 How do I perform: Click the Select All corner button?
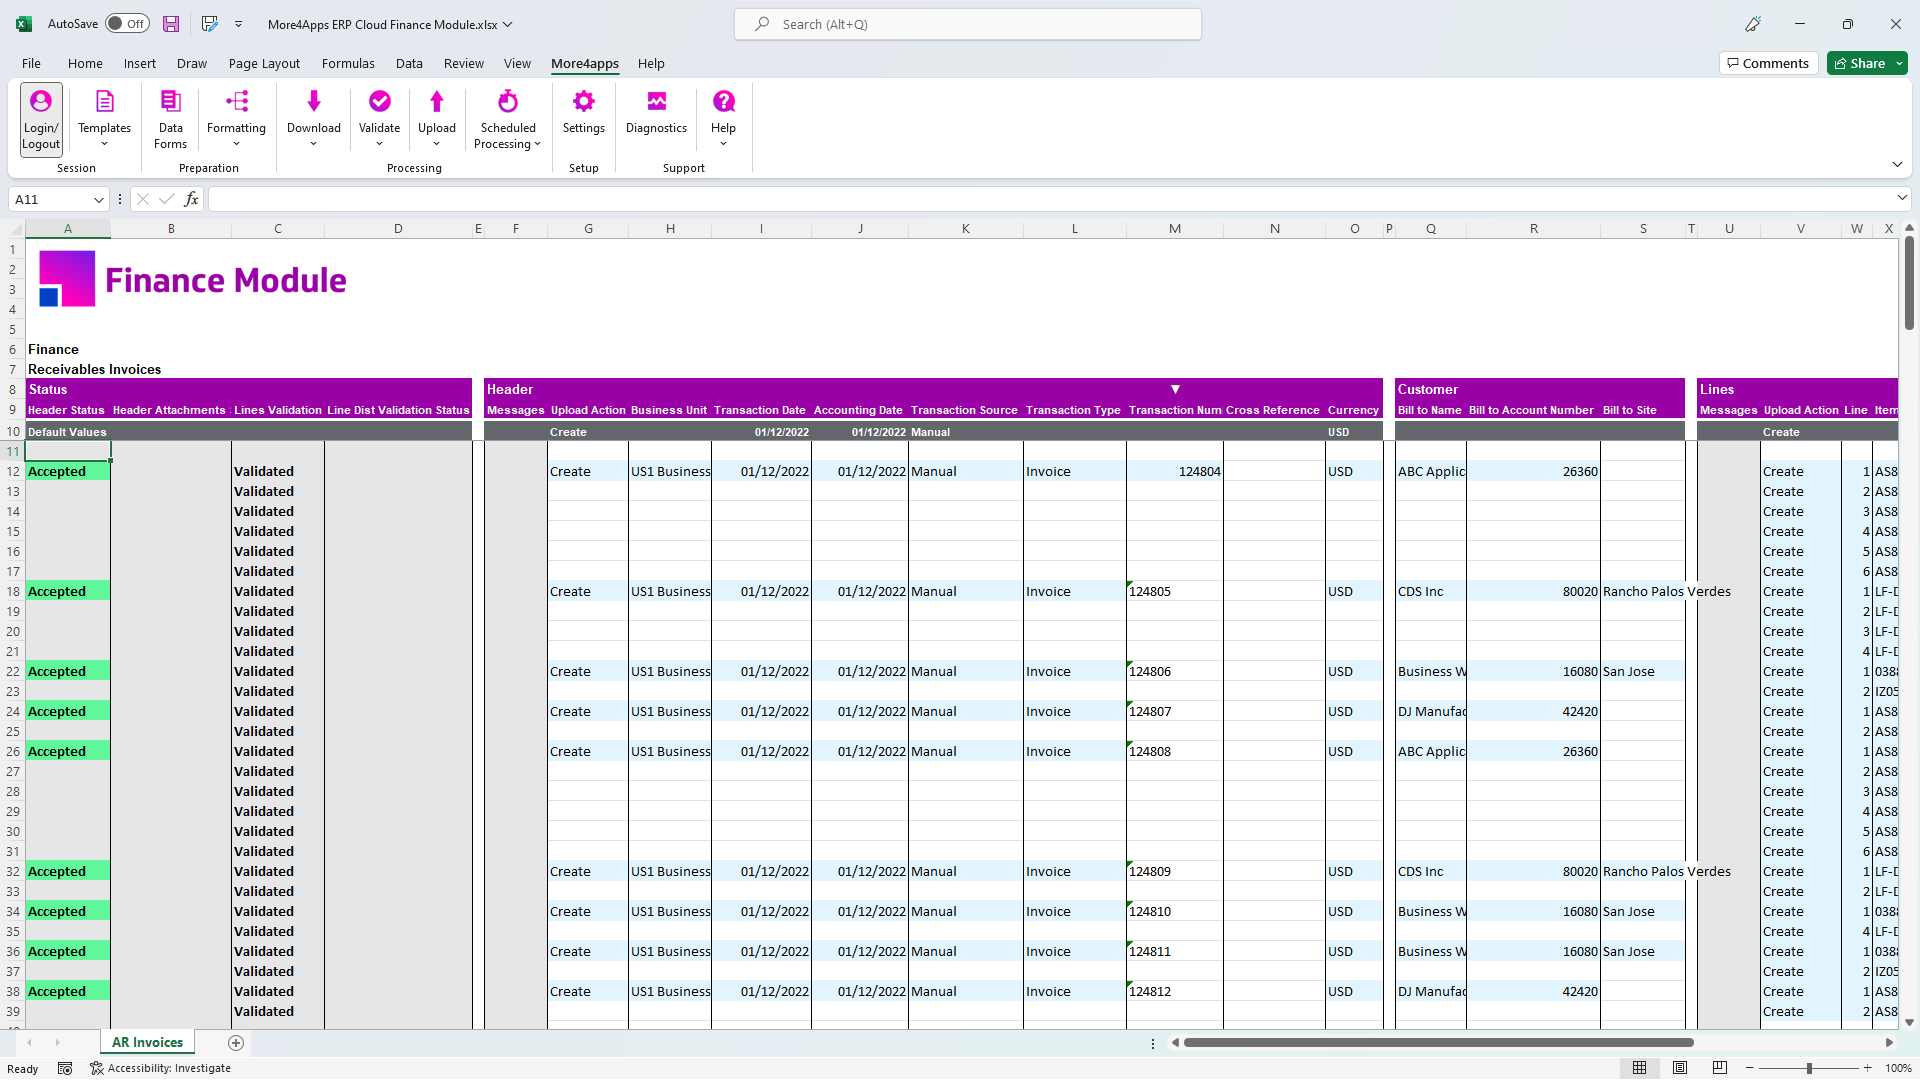(13, 229)
